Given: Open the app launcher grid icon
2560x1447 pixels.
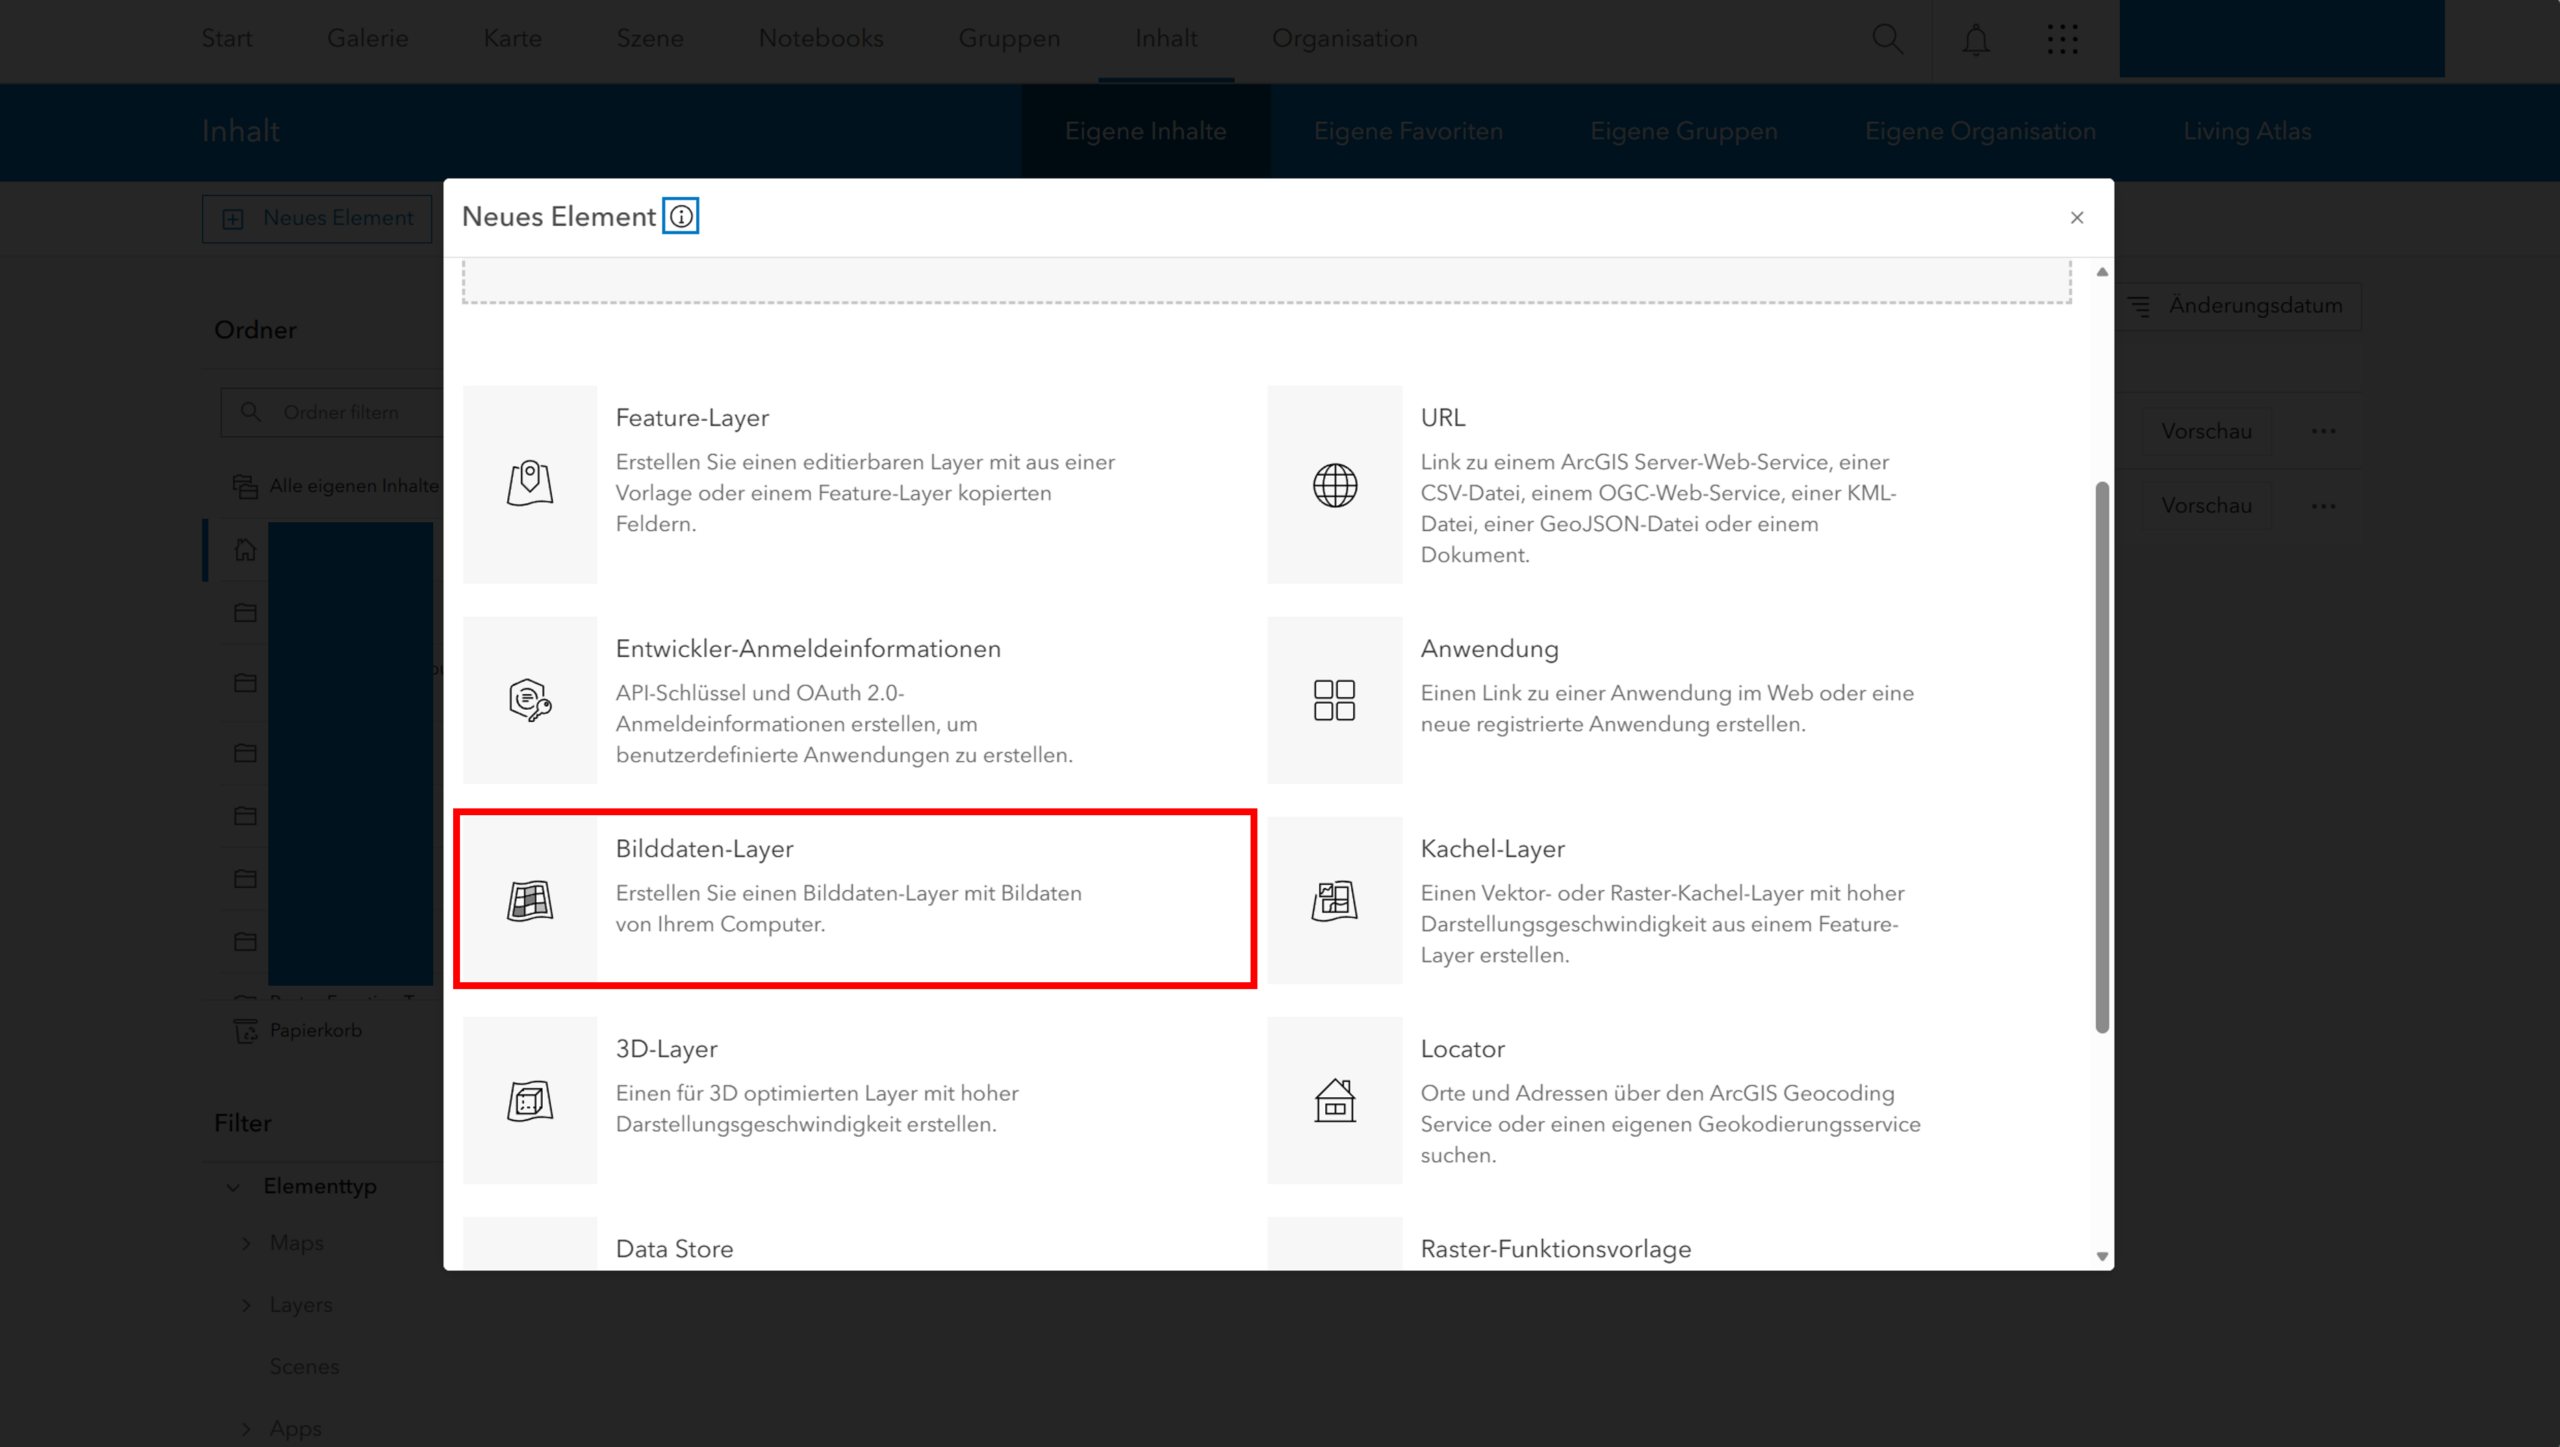Looking at the screenshot, I should pyautogui.click(x=2062, y=39).
